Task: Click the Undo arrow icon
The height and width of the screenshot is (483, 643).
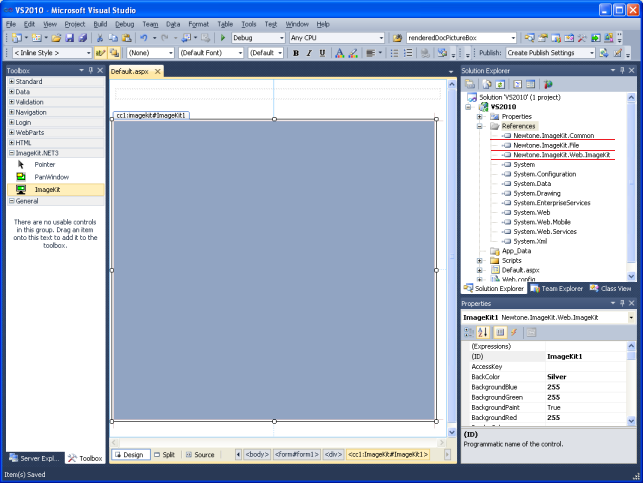Action: click(144, 38)
